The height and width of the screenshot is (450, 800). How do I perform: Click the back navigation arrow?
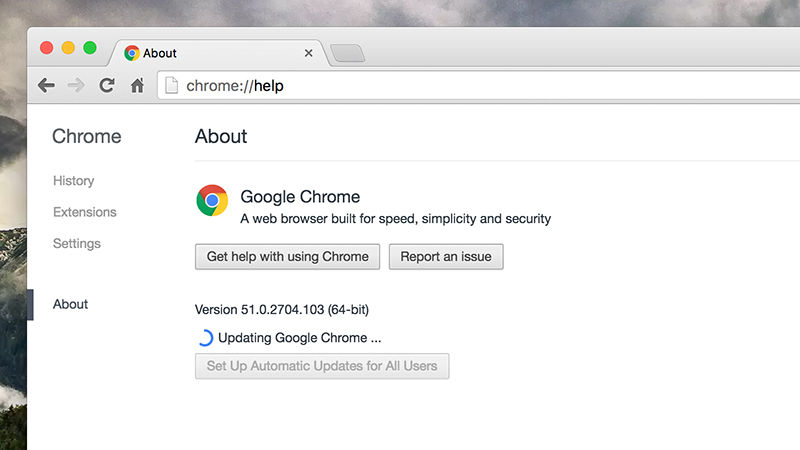(x=46, y=86)
